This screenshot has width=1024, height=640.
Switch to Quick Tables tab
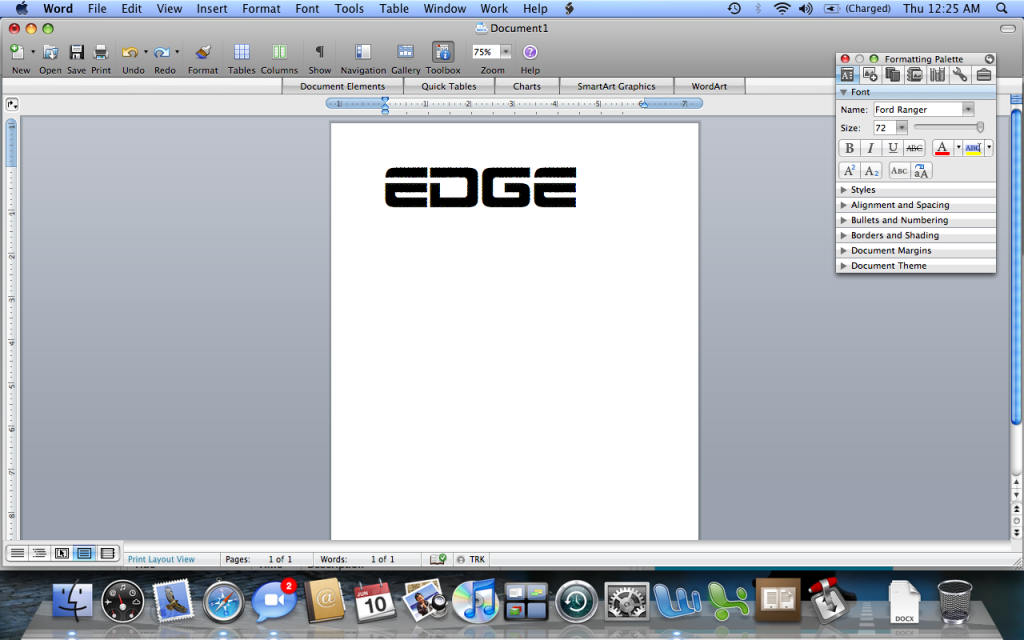pos(449,86)
